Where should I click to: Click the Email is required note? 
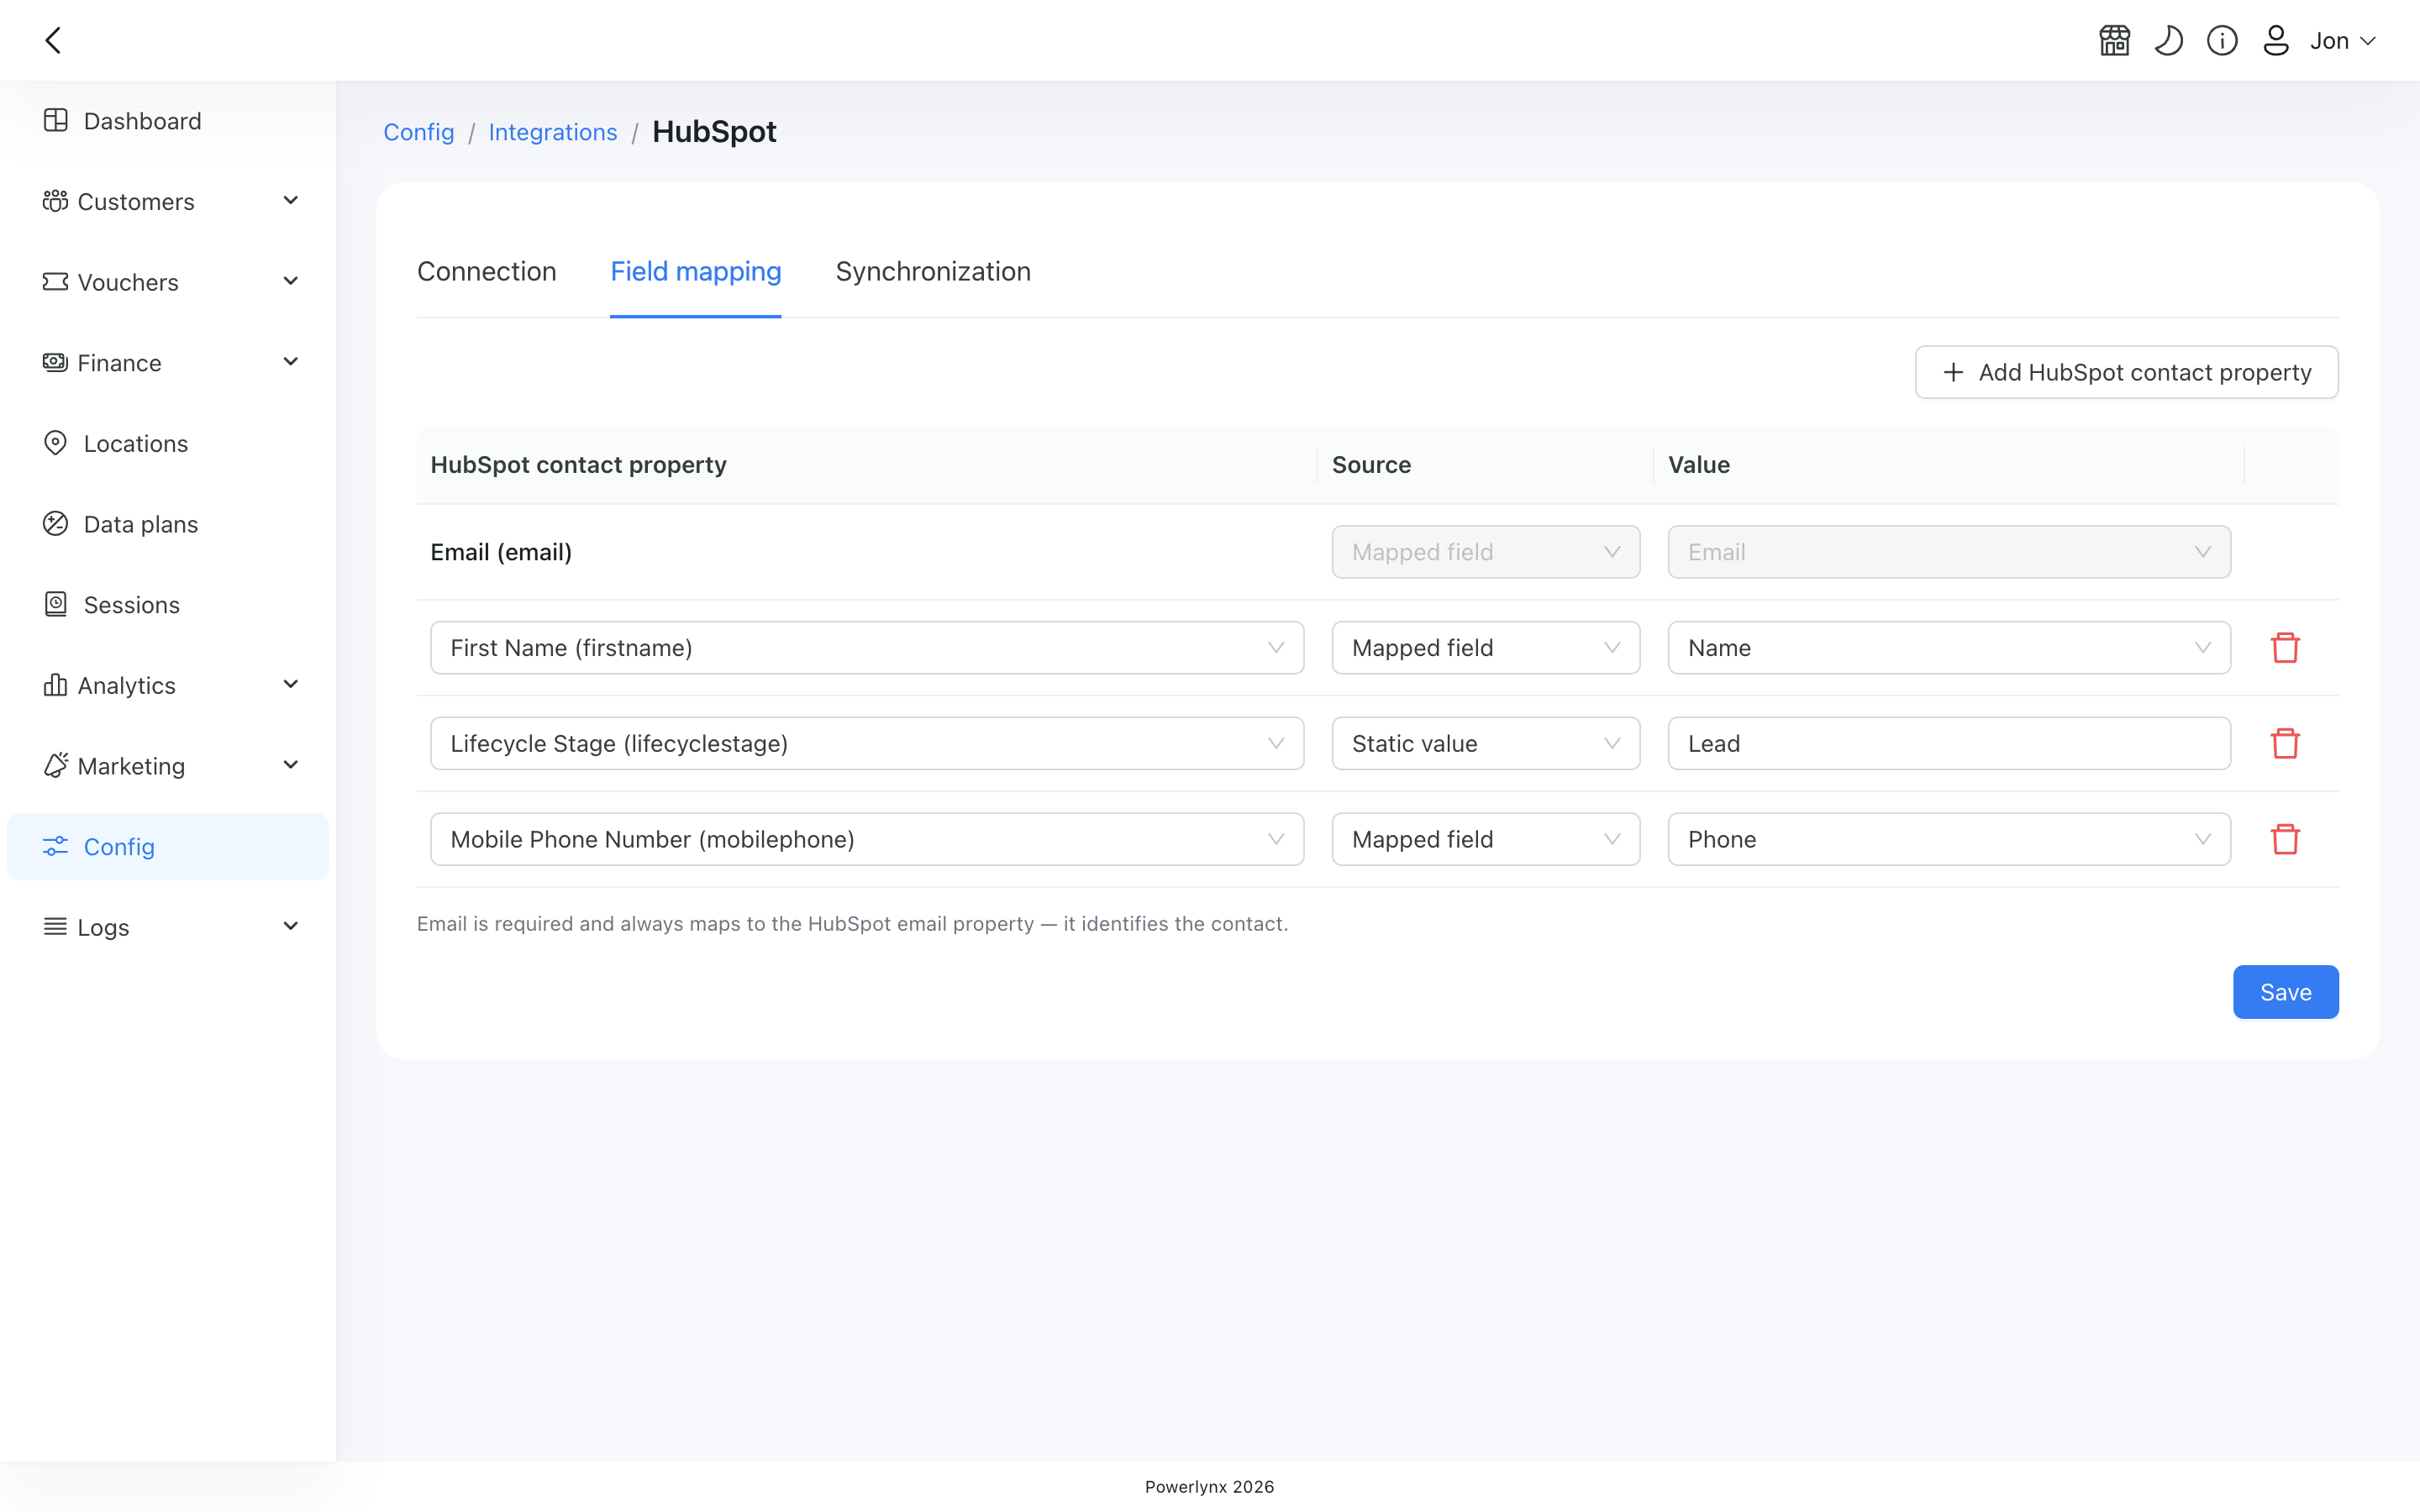(x=852, y=924)
